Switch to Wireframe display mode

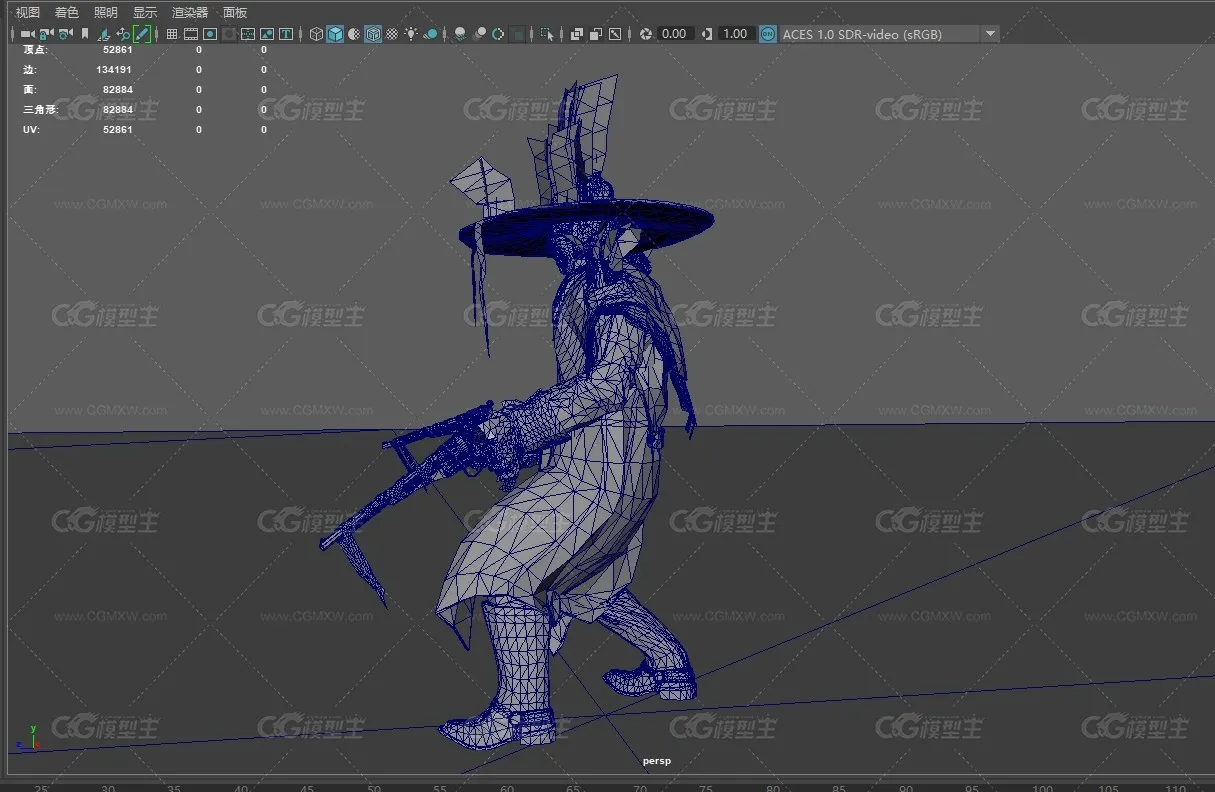tap(316, 34)
